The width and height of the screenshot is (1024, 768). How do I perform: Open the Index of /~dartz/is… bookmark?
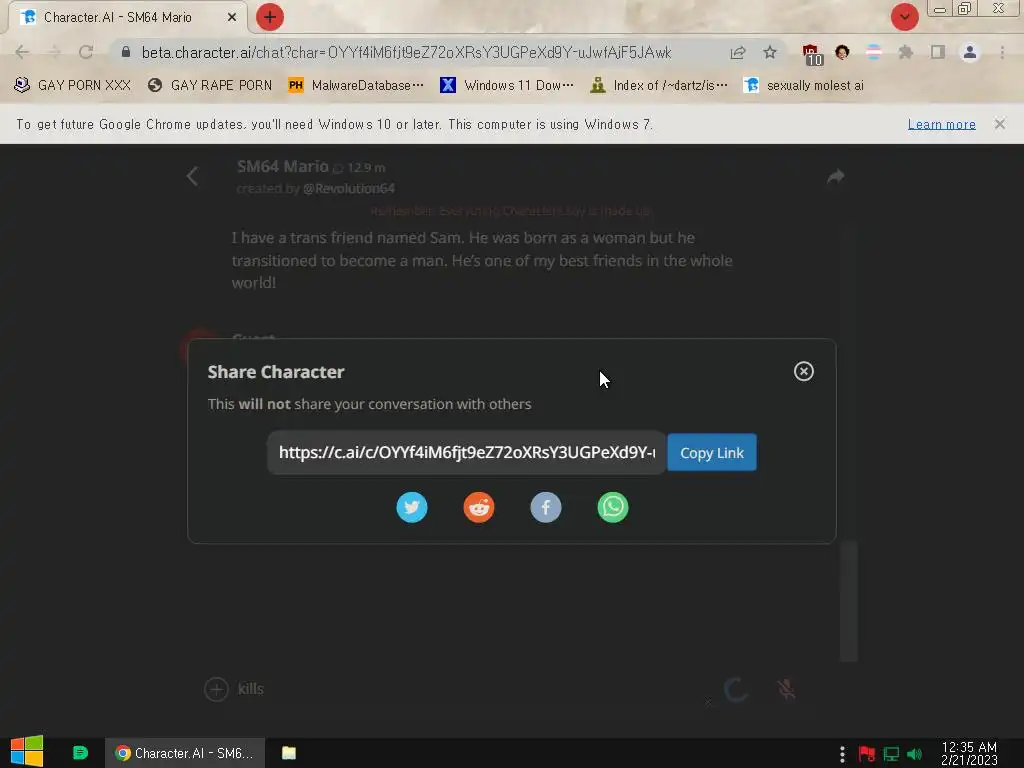[x=658, y=86]
